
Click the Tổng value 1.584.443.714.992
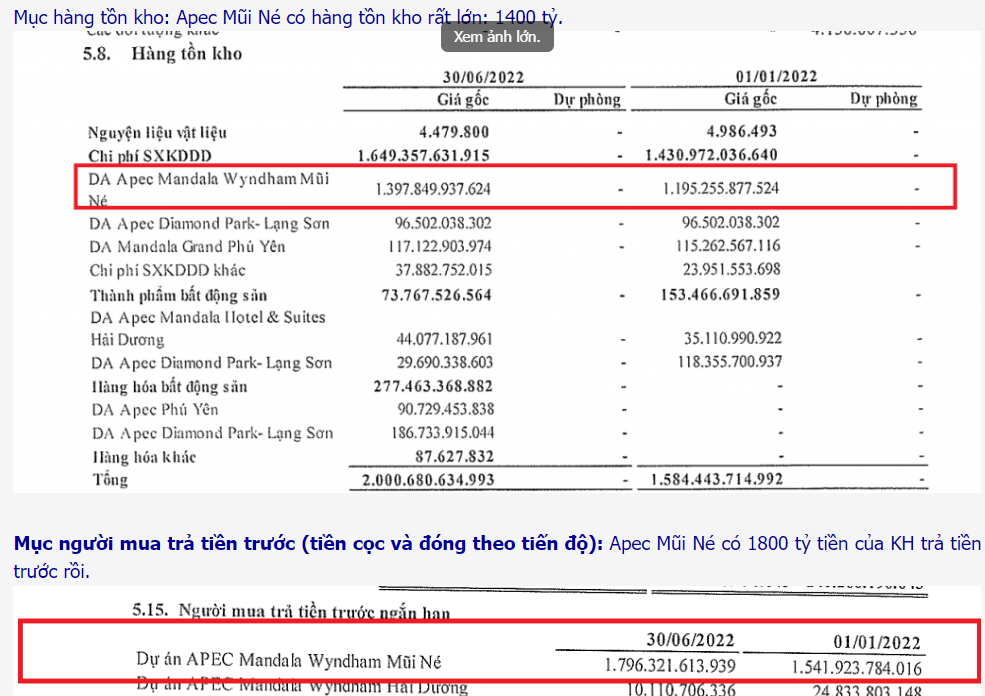pos(713,480)
